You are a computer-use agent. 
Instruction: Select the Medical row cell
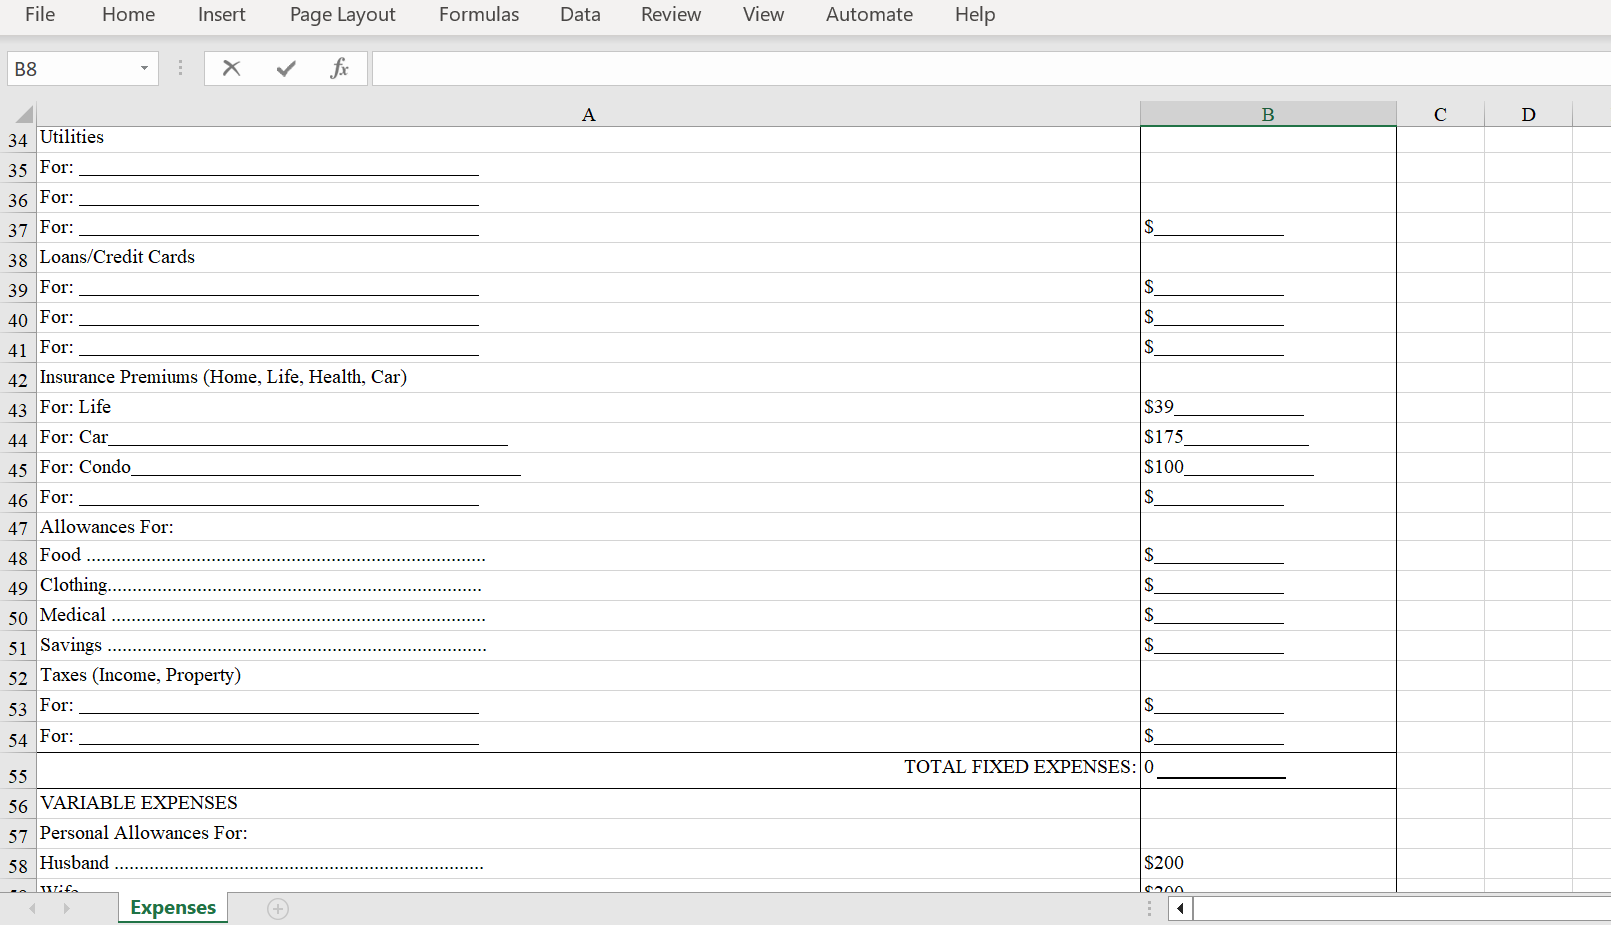point(588,616)
